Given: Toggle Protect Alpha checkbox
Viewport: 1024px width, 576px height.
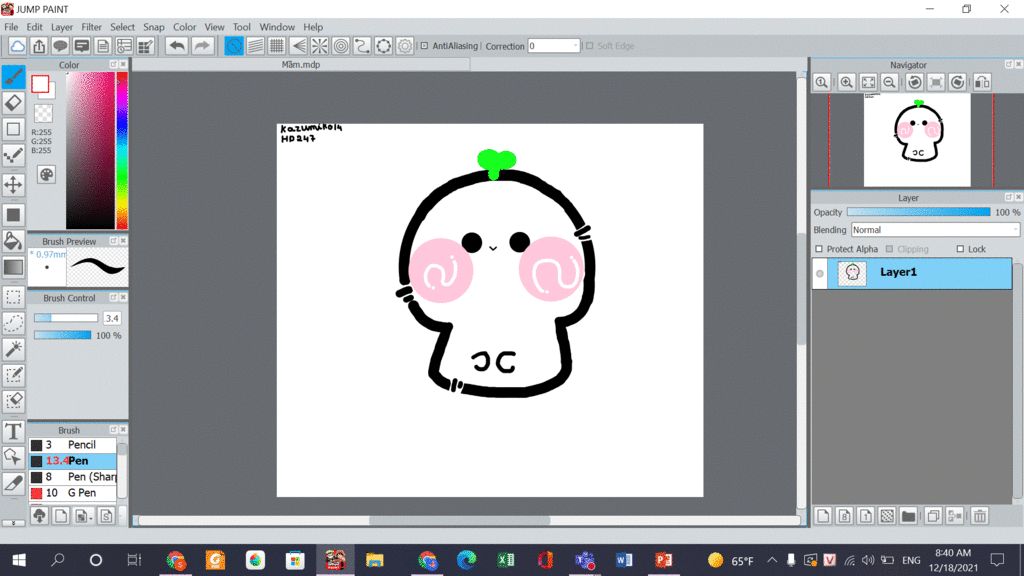Looking at the screenshot, I should coord(819,249).
